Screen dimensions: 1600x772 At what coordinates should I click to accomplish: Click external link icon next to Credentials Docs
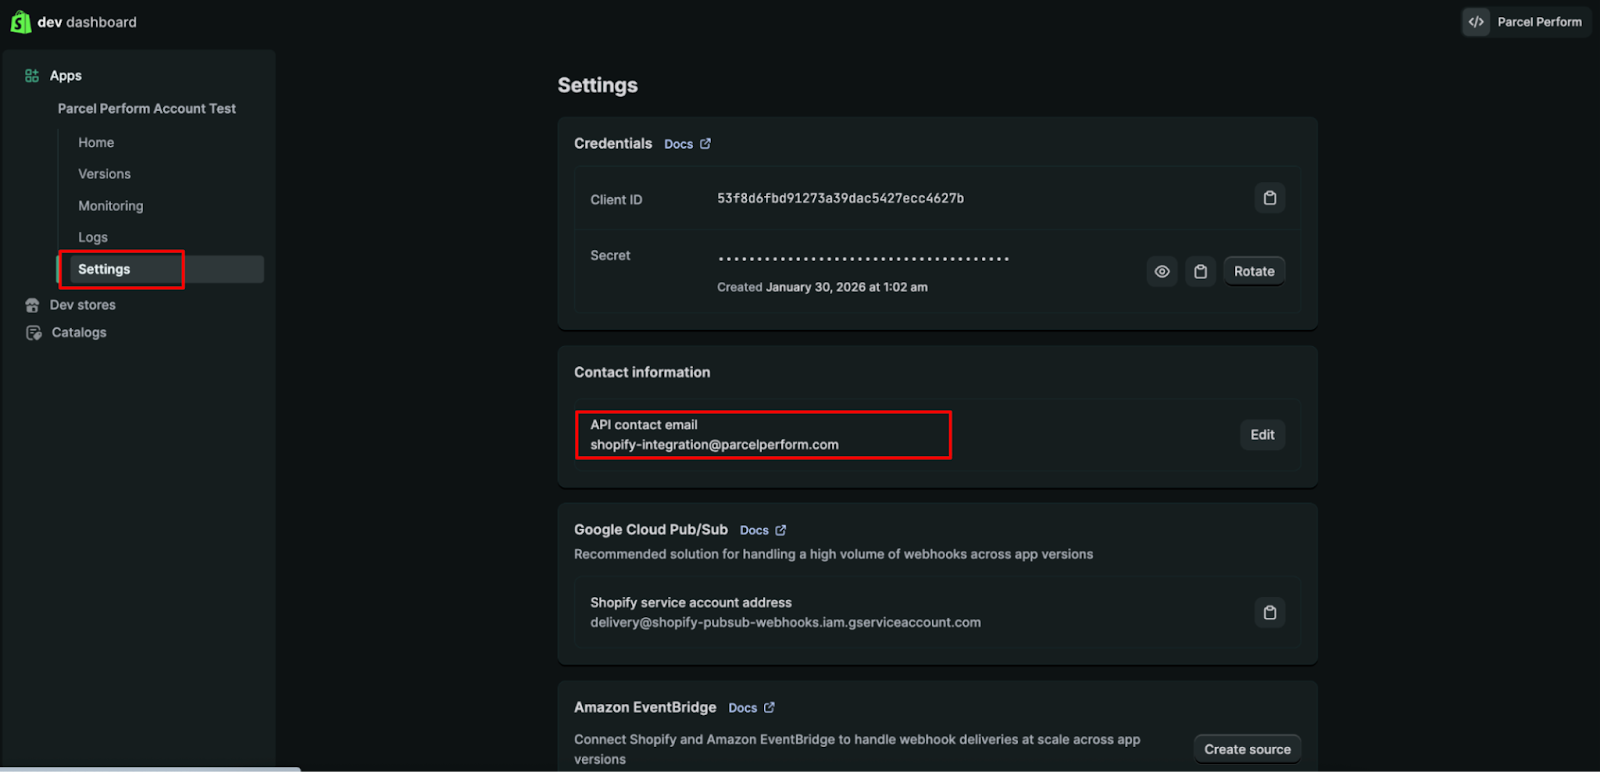click(x=705, y=144)
